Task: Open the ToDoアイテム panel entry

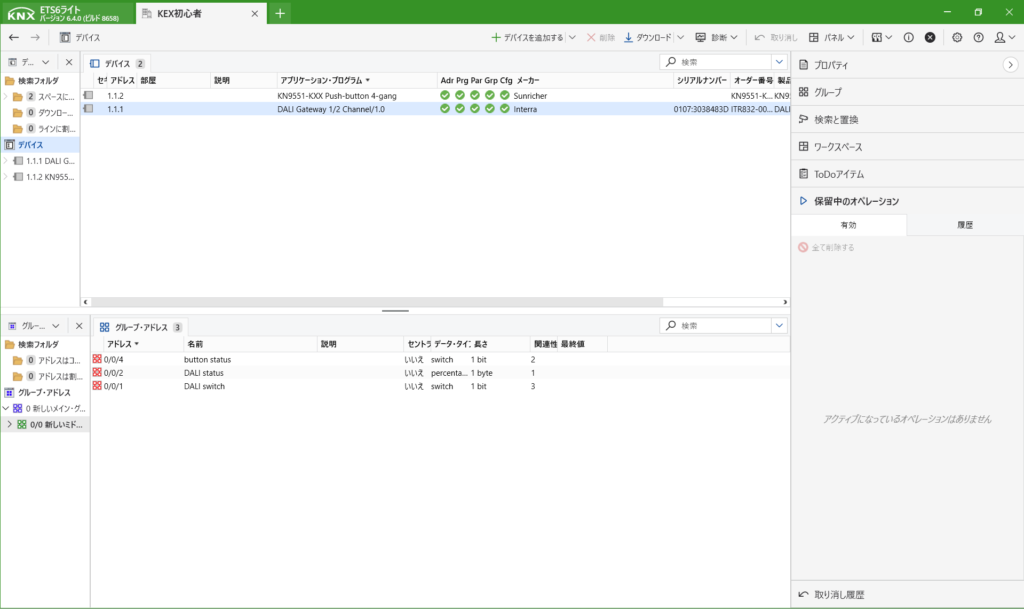Action: coord(838,174)
